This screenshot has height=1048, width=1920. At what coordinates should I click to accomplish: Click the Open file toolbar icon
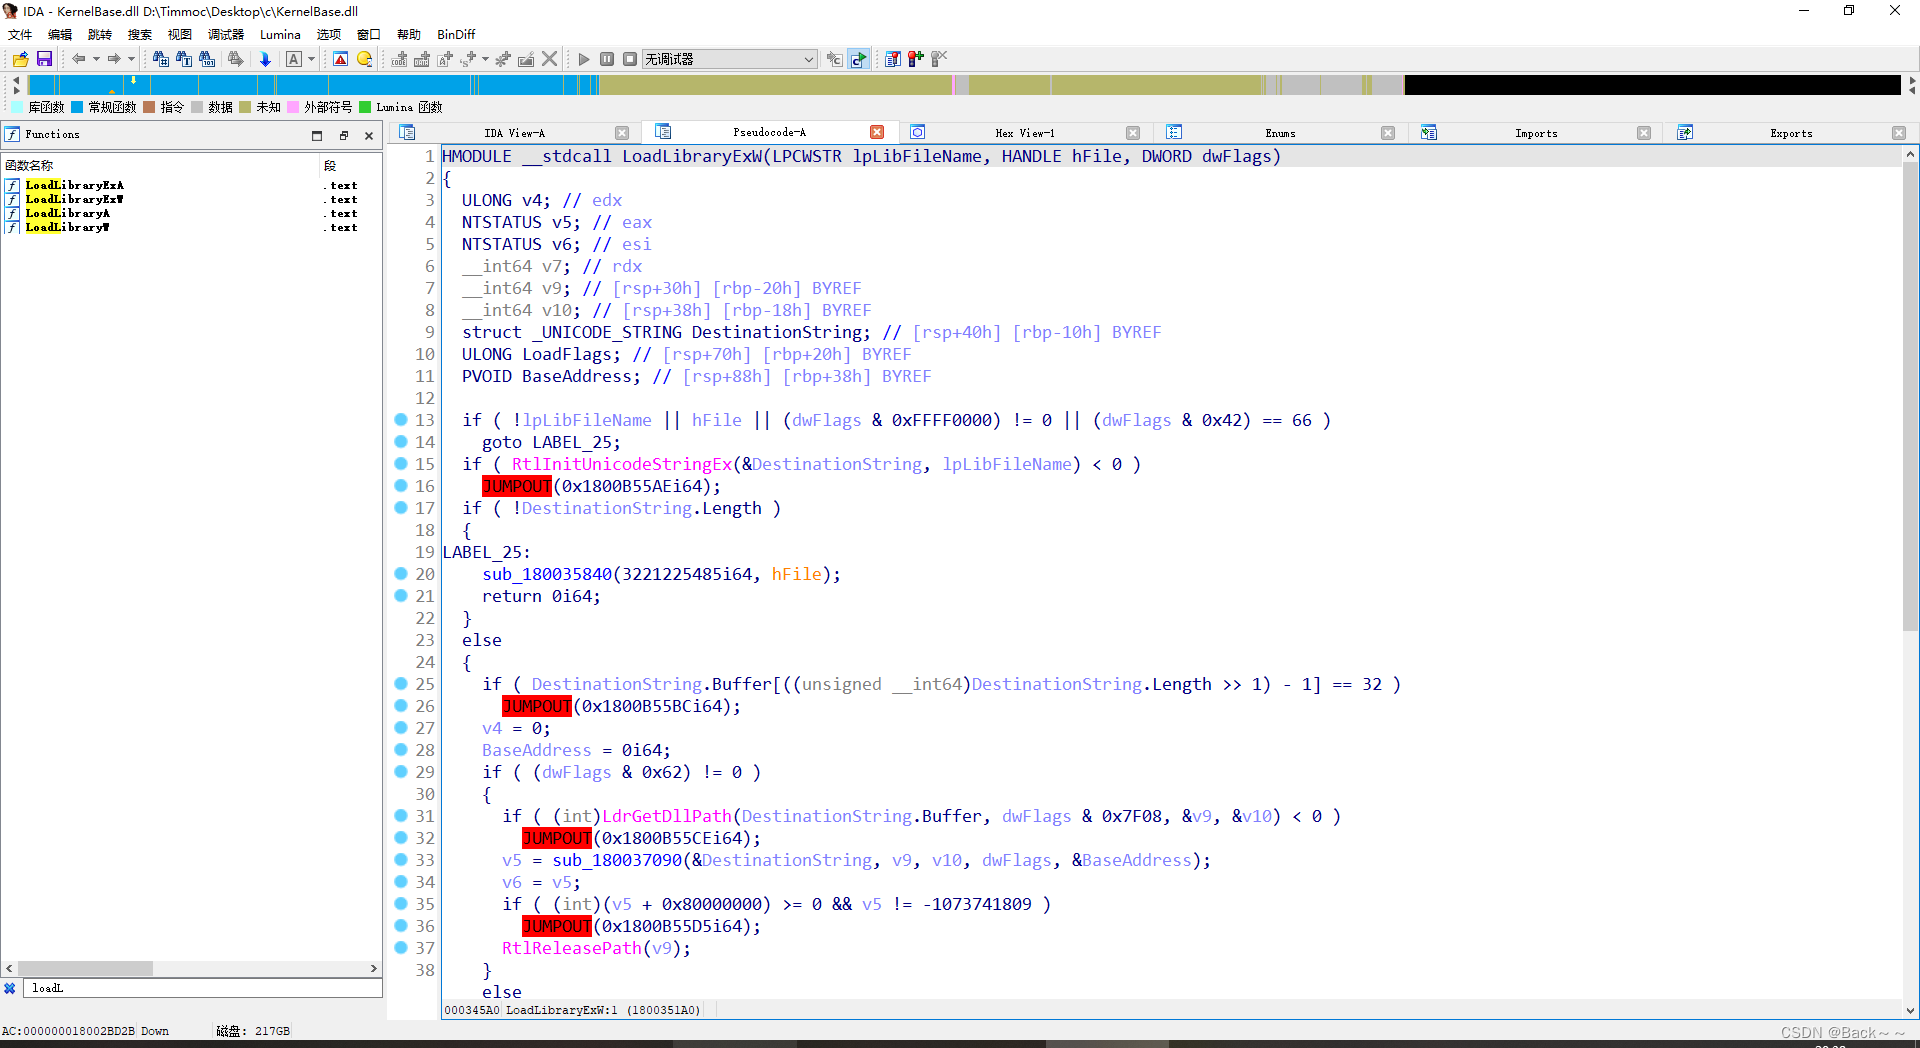20,59
